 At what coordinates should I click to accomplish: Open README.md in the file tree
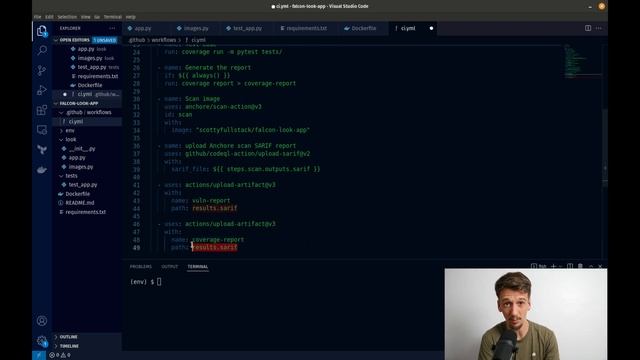(x=87, y=203)
